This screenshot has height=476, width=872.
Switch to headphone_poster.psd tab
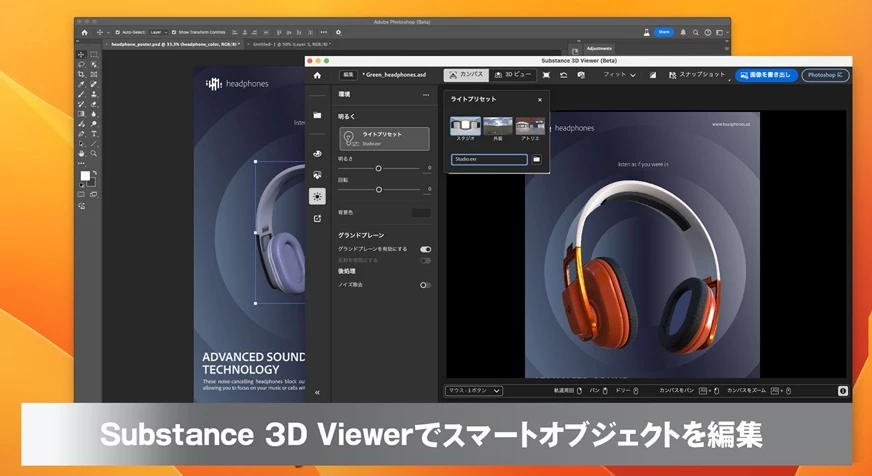(175, 44)
